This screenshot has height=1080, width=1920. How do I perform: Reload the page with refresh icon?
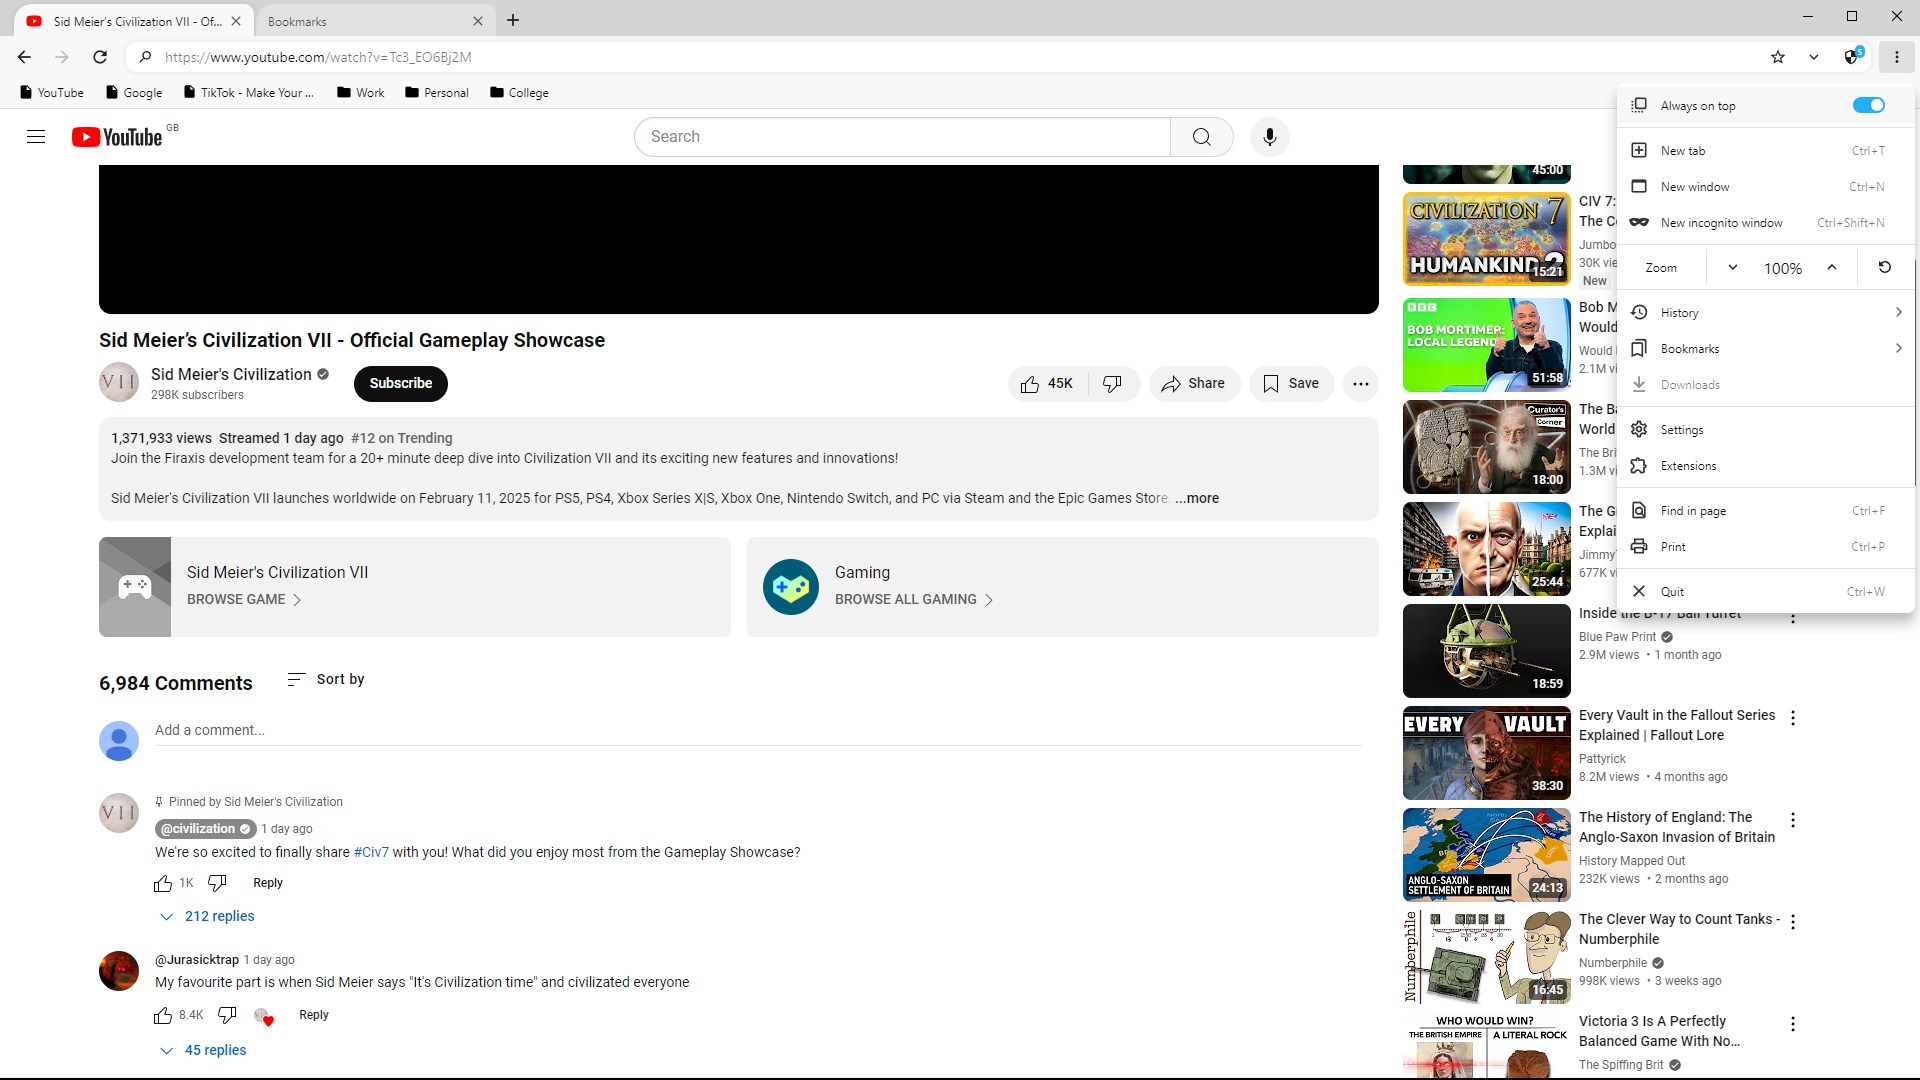point(100,57)
